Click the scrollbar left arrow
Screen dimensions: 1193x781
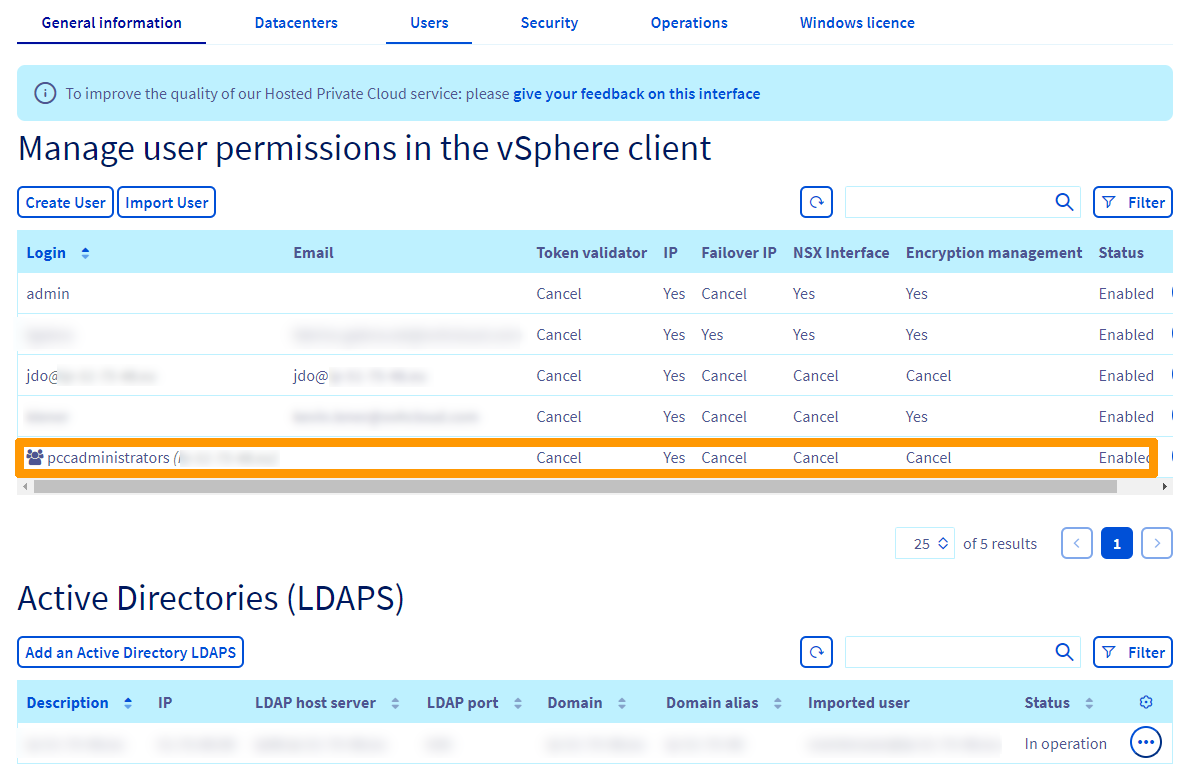(x=25, y=486)
